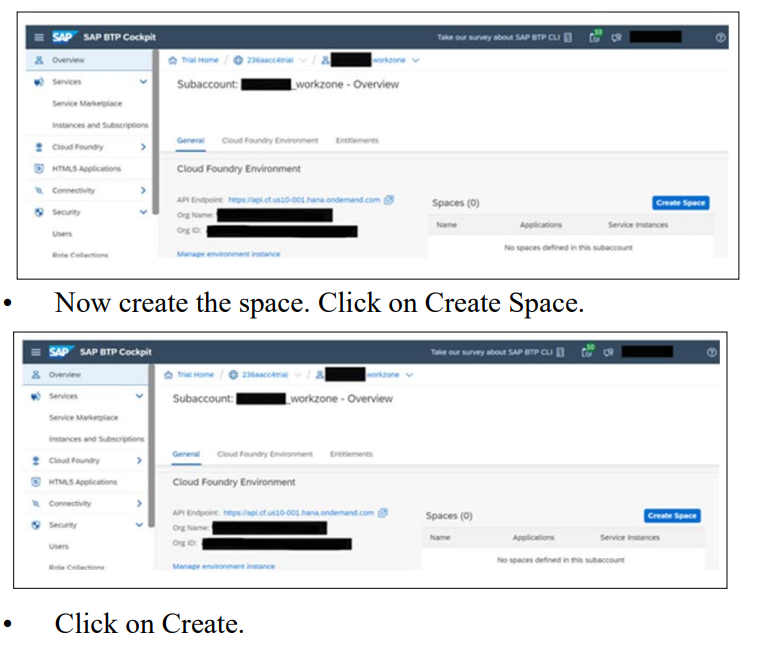Click the Security shield icon, second screenshot

point(36,525)
